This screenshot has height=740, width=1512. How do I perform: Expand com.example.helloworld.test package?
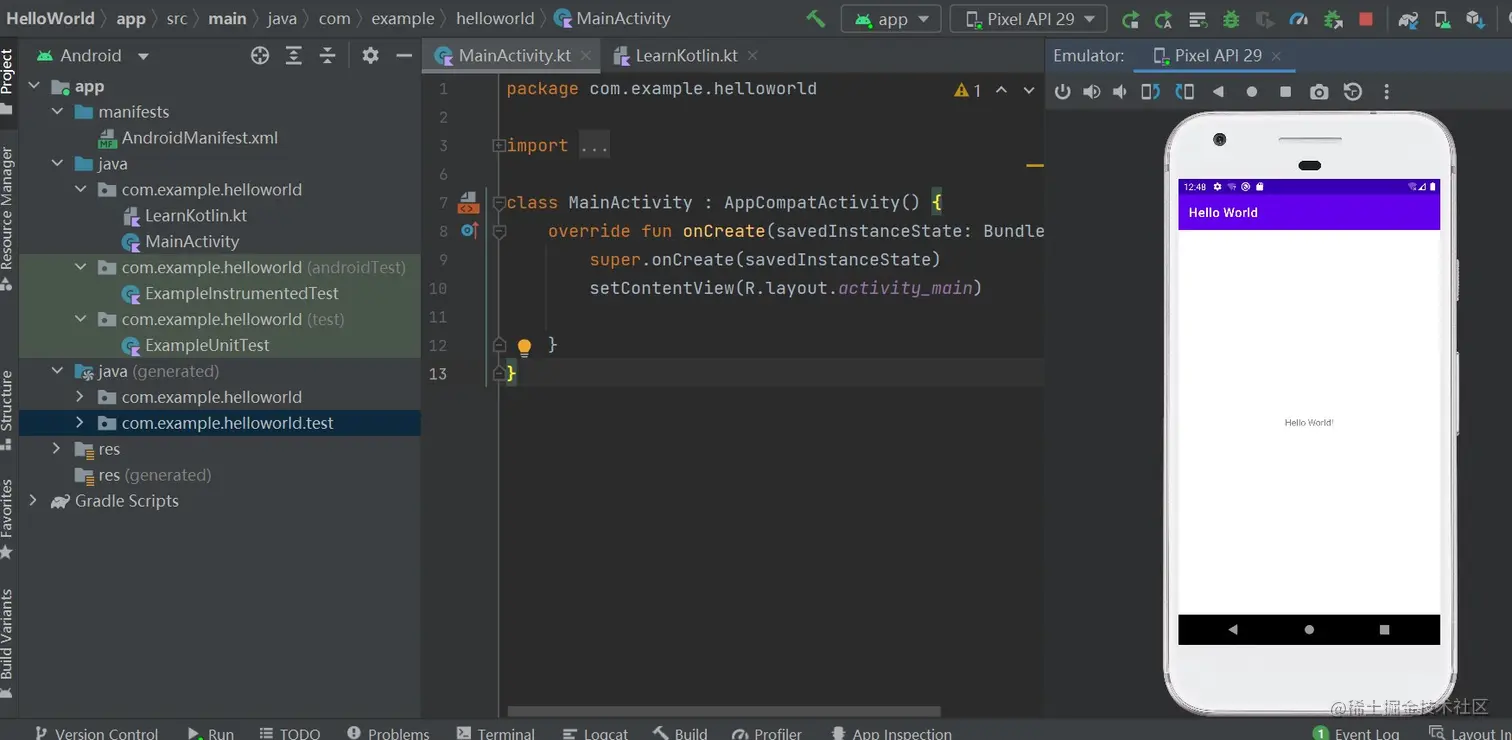pyautogui.click(x=80, y=423)
